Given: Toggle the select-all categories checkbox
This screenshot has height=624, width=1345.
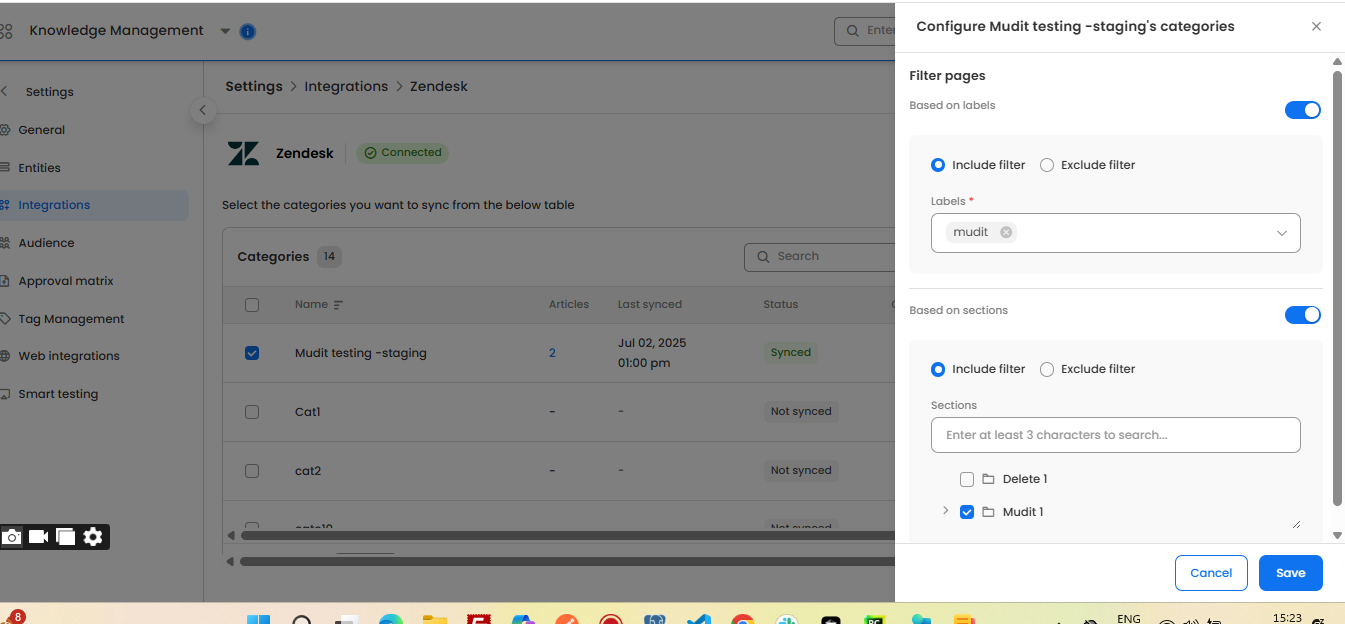Looking at the screenshot, I should pyautogui.click(x=252, y=305).
